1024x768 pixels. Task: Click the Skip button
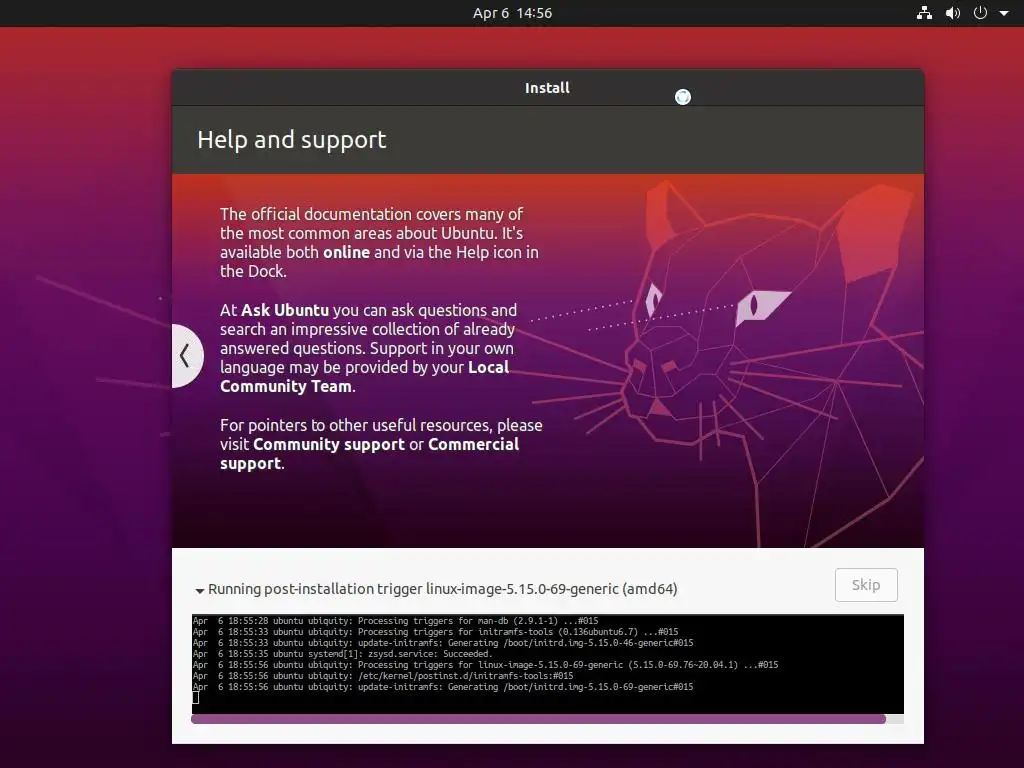(866, 585)
